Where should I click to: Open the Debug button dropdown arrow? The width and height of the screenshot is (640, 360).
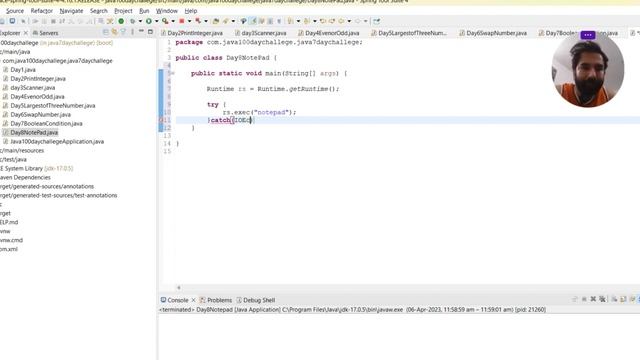coord(140,21)
